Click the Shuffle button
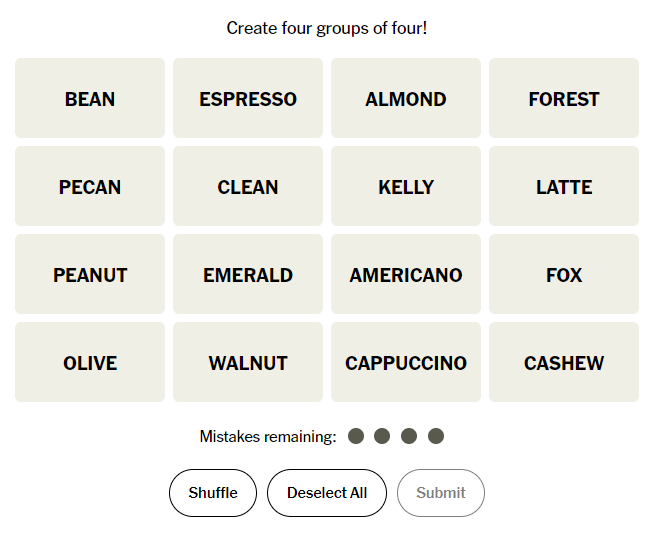The width and height of the screenshot is (658, 534). tap(213, 493)
